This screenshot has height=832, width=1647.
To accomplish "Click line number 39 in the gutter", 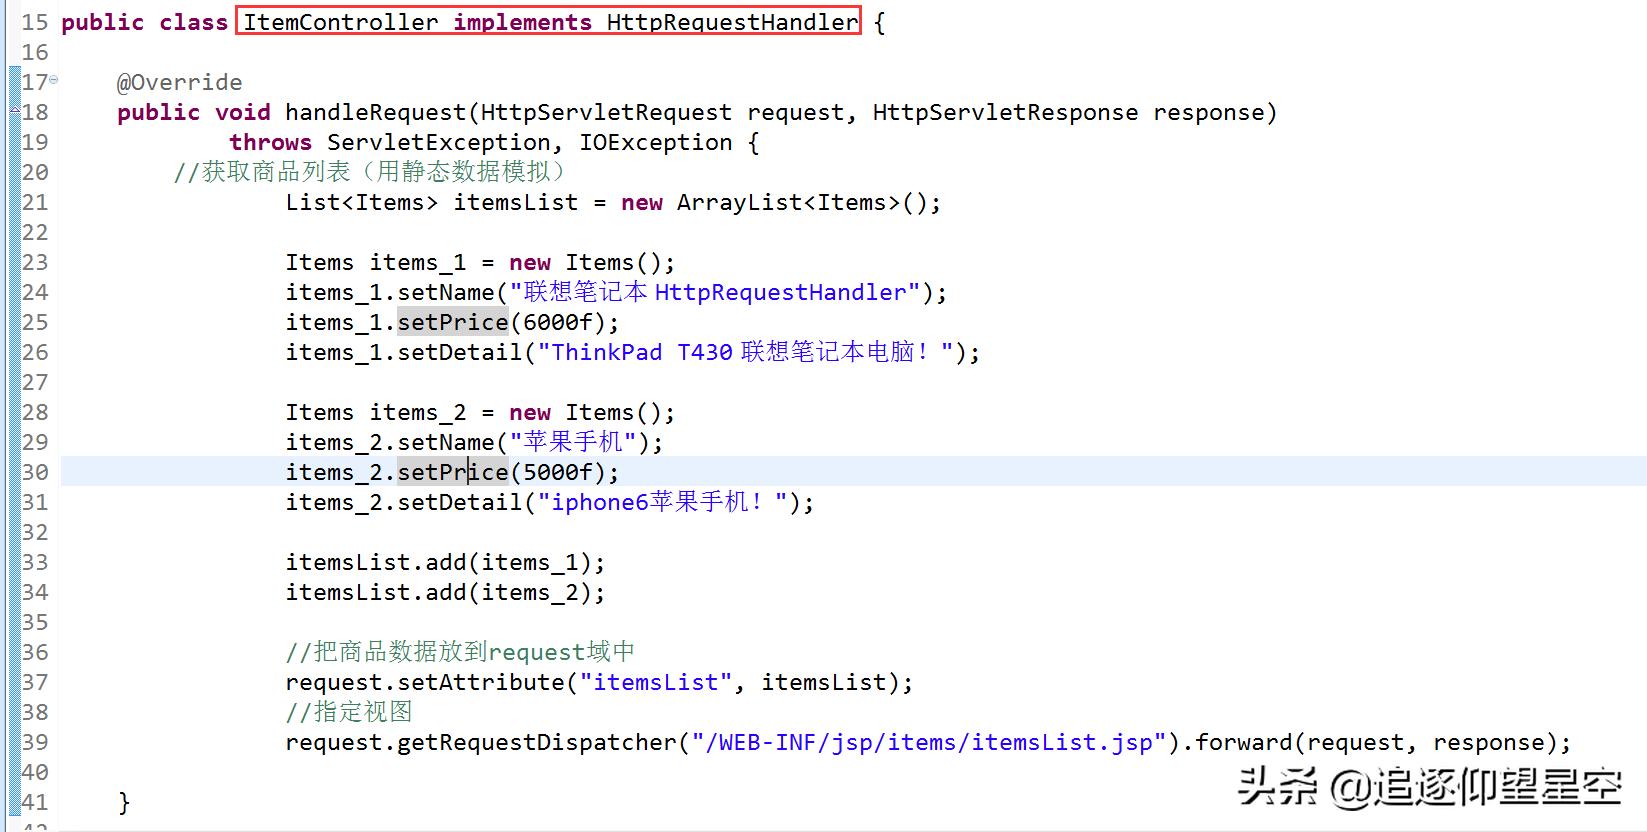I will (x=35, y=742).
